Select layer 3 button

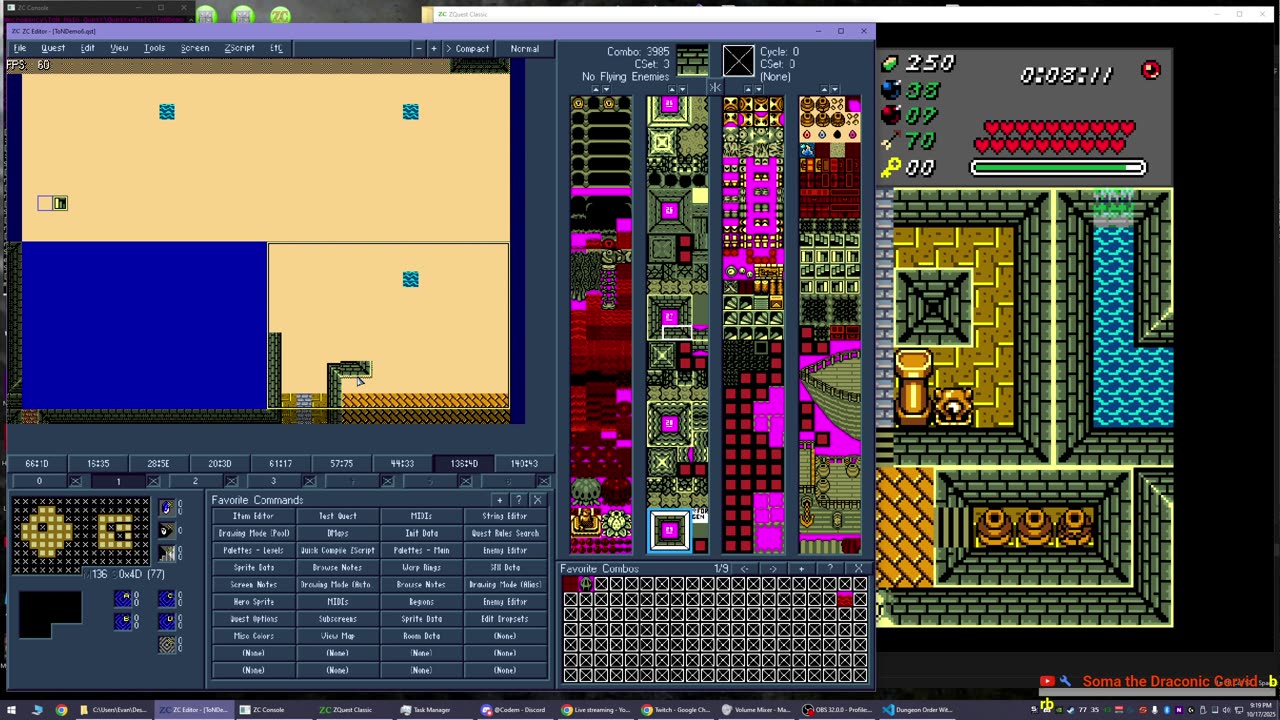[273, 481]
